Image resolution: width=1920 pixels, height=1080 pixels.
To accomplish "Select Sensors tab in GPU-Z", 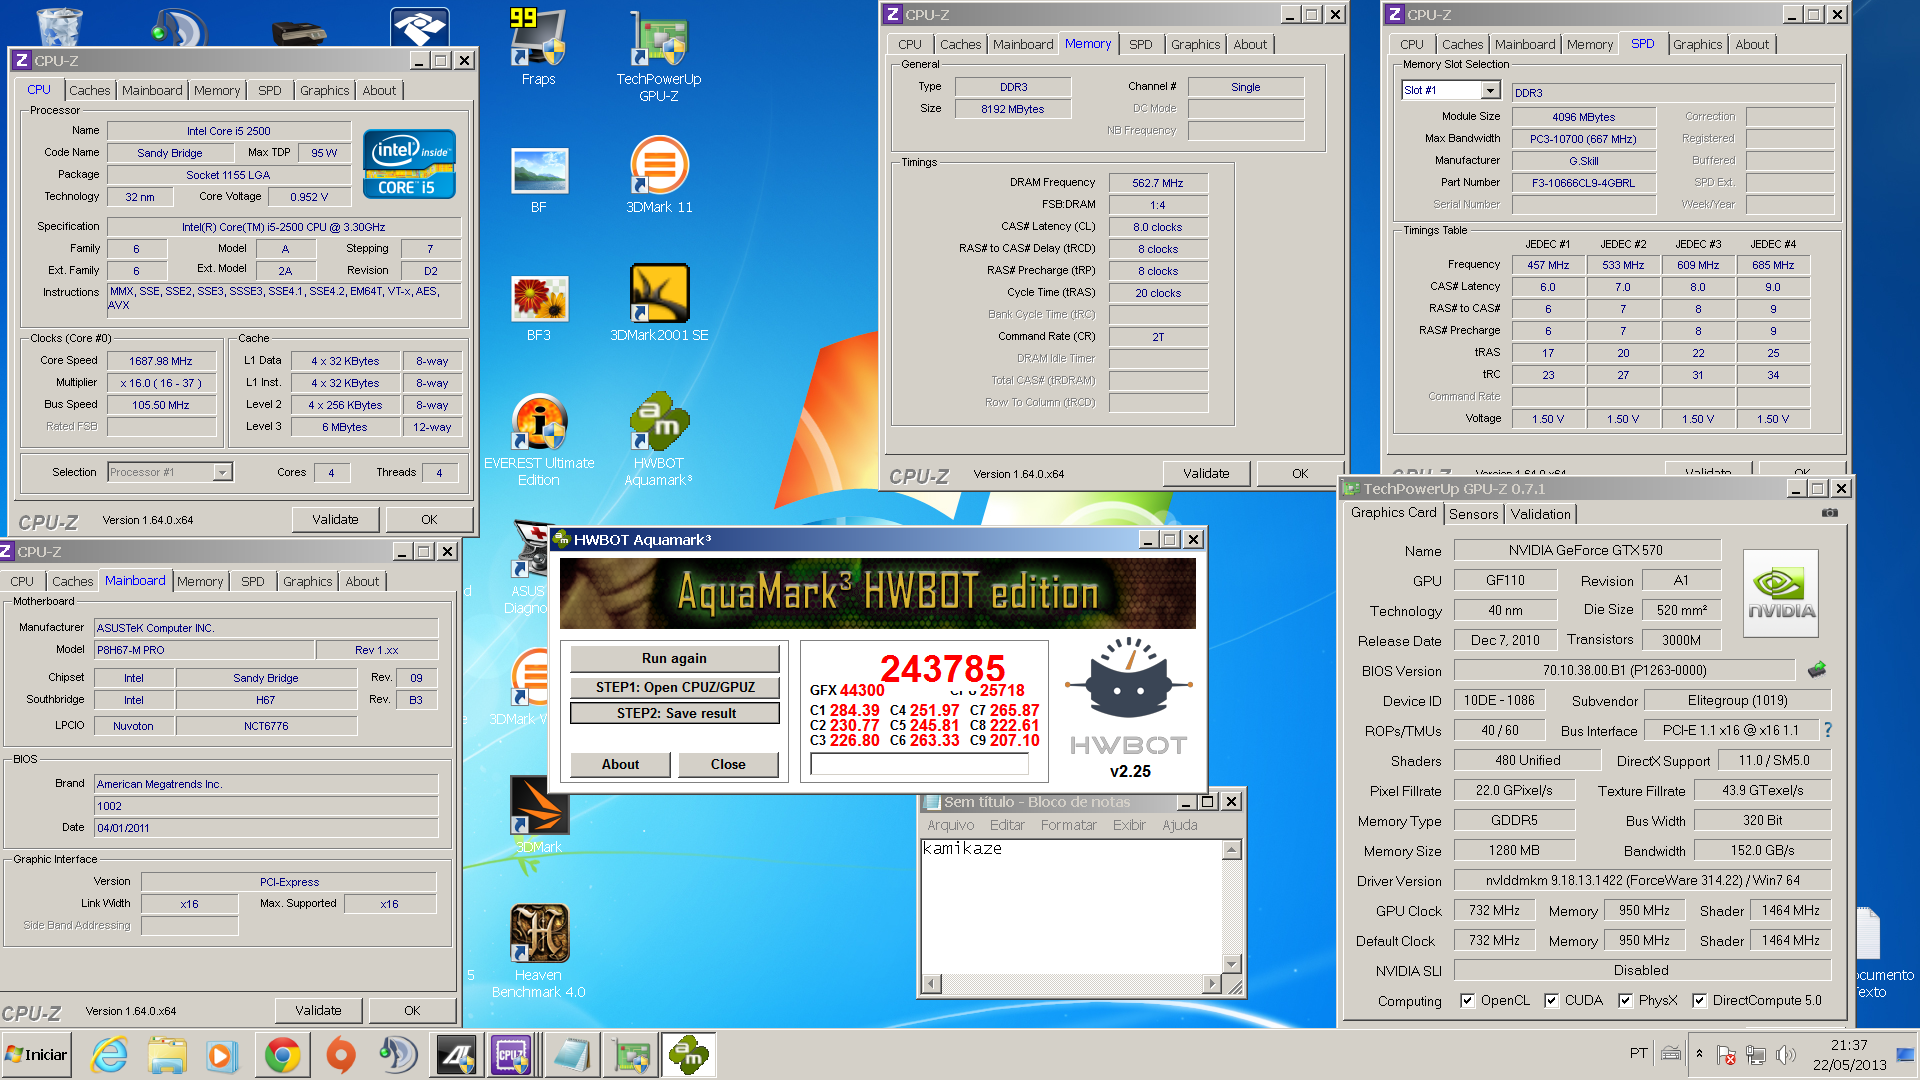I will [x=1473, y=514].
